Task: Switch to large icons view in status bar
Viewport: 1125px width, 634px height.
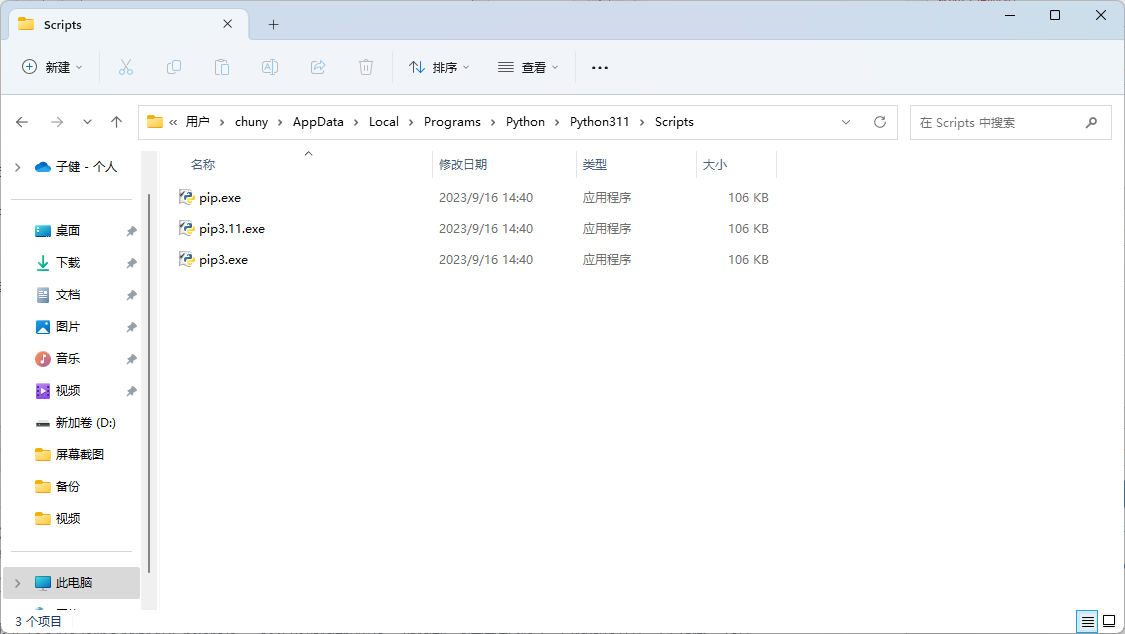Action: point(1109,621)
